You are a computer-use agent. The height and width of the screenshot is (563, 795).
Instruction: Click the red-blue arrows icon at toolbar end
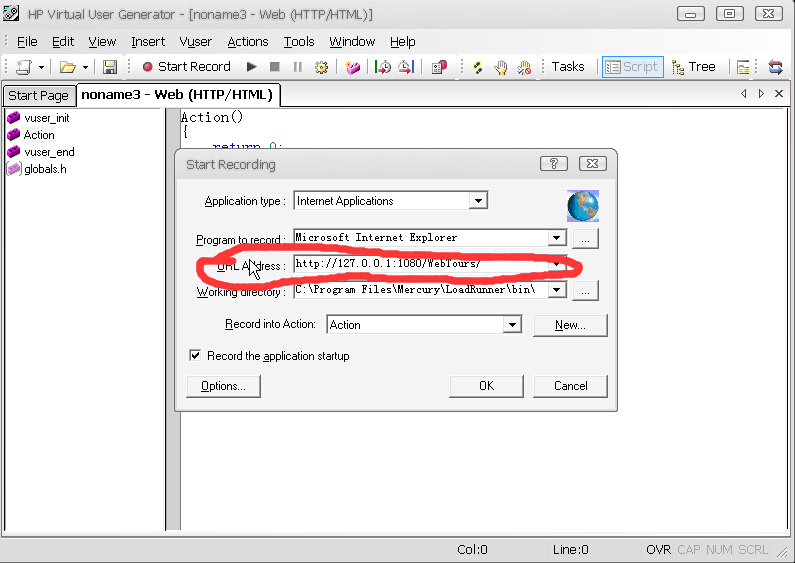pyautogui.click(x=775, y=67)
